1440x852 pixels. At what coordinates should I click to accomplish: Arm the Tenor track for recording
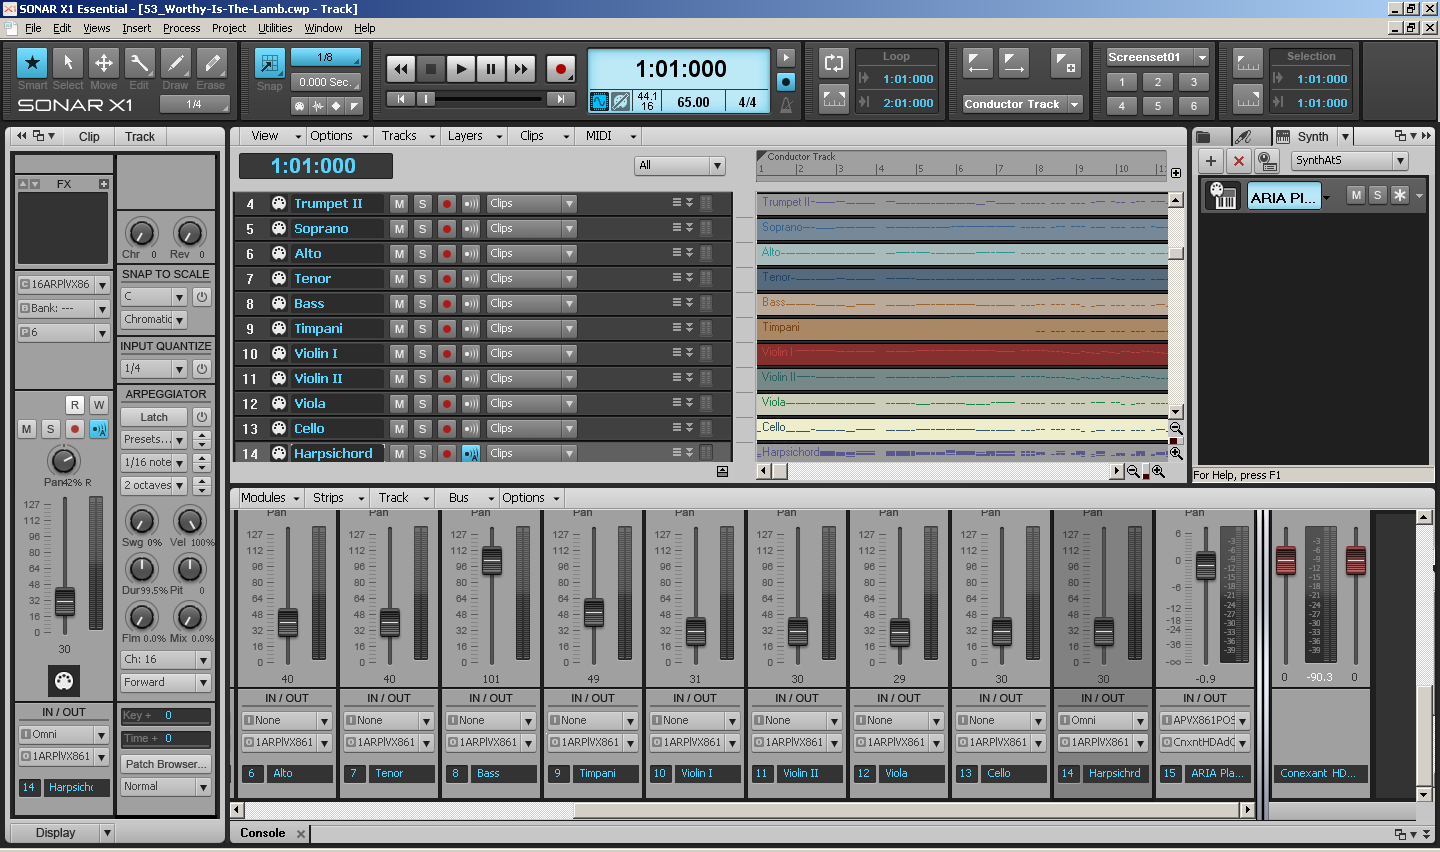pyautogui.click(x=446, y=278)
